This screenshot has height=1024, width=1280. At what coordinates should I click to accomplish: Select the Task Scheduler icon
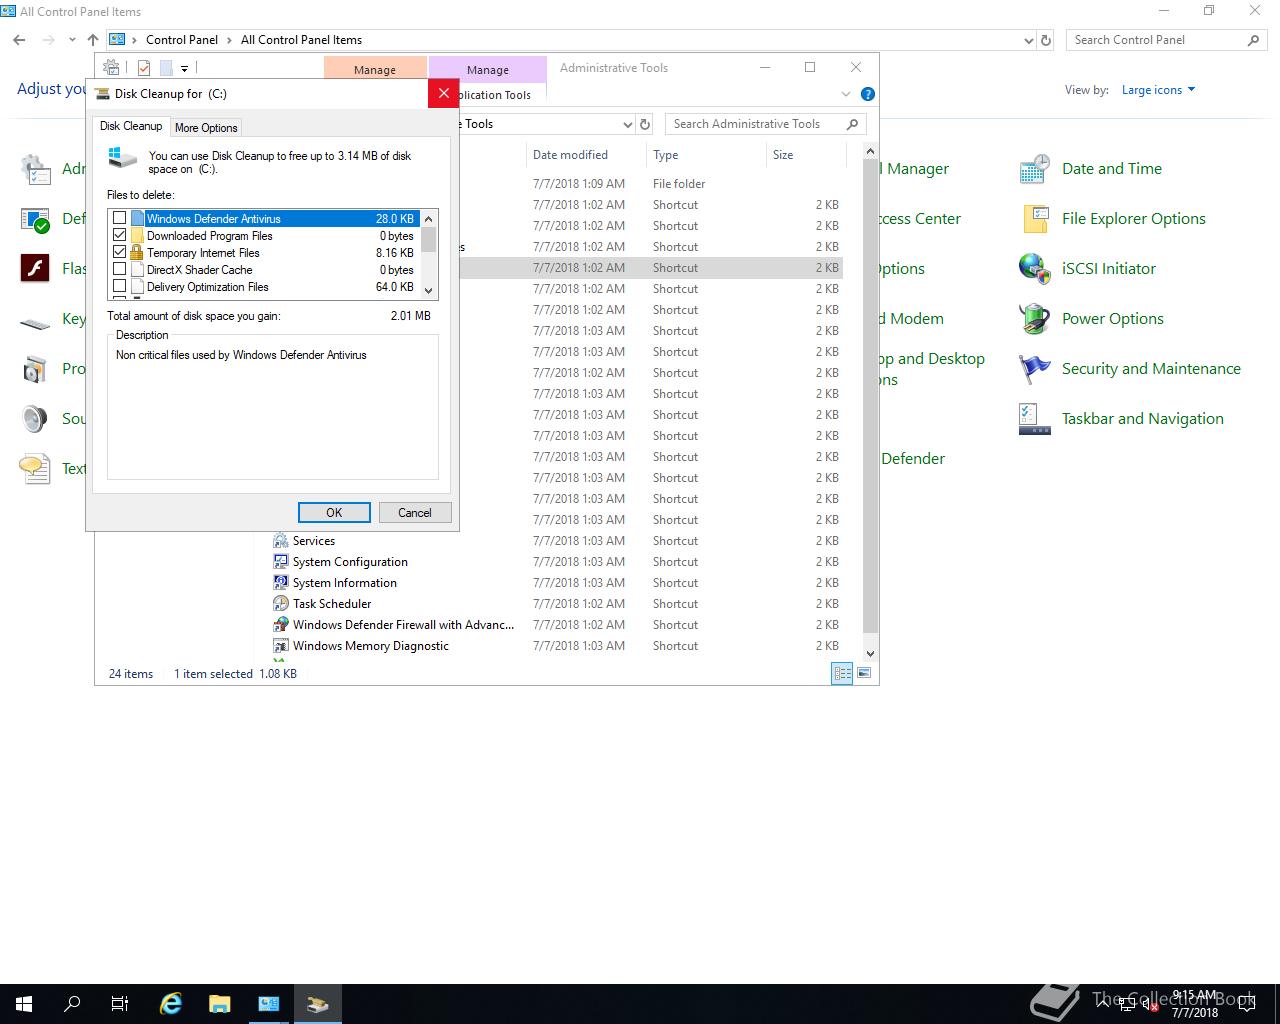click(x=281, y=603)
